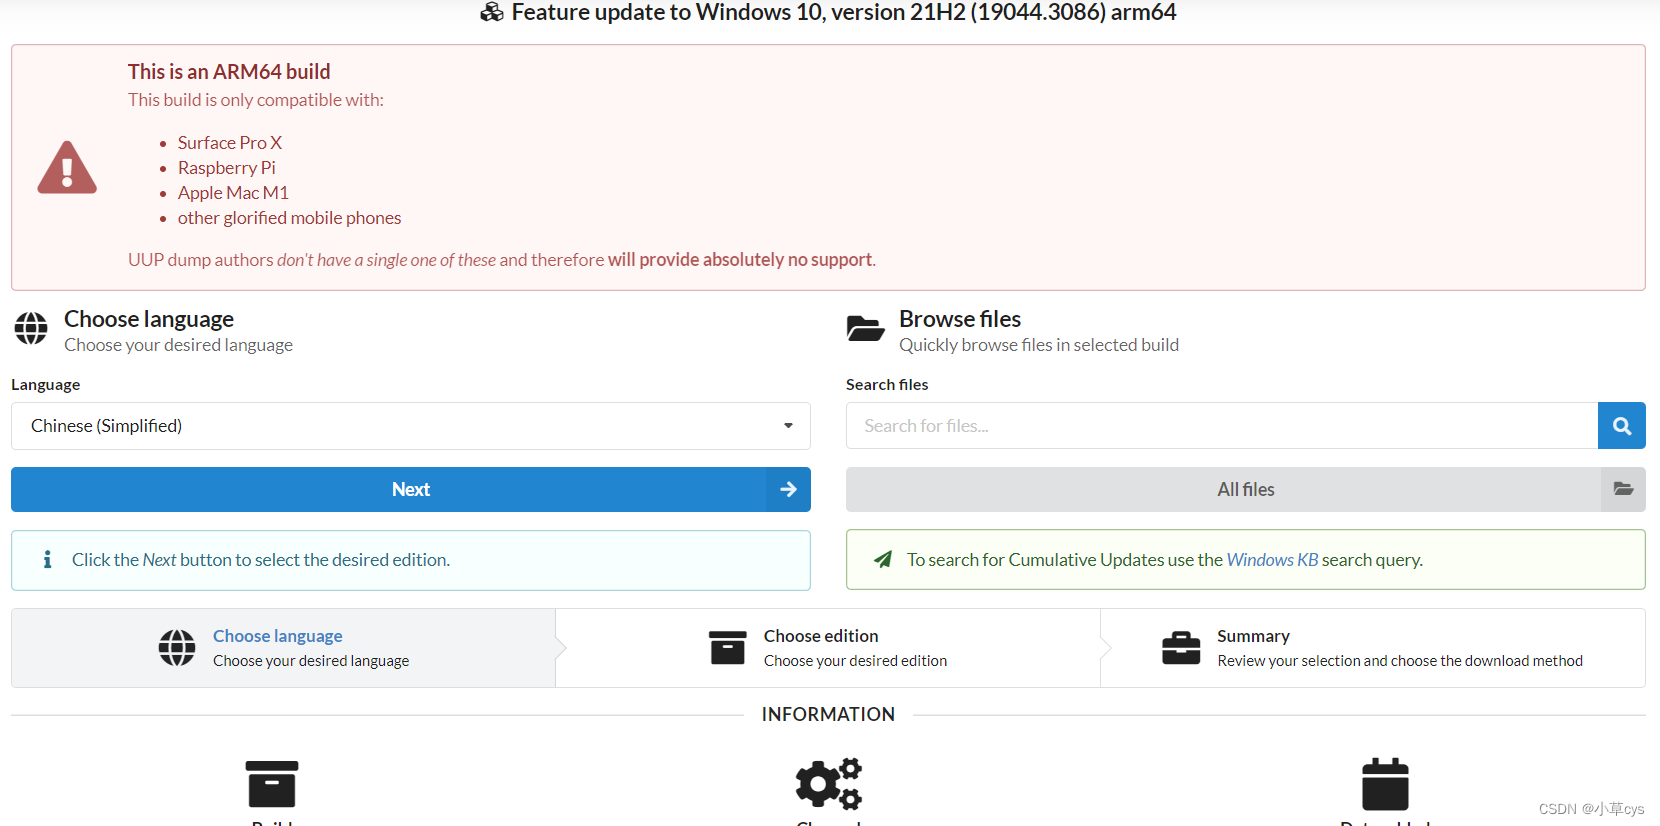Click the open folder icon beside Browse files
The height and width of the screenshot is (826, 1660).
pos(865,328)
